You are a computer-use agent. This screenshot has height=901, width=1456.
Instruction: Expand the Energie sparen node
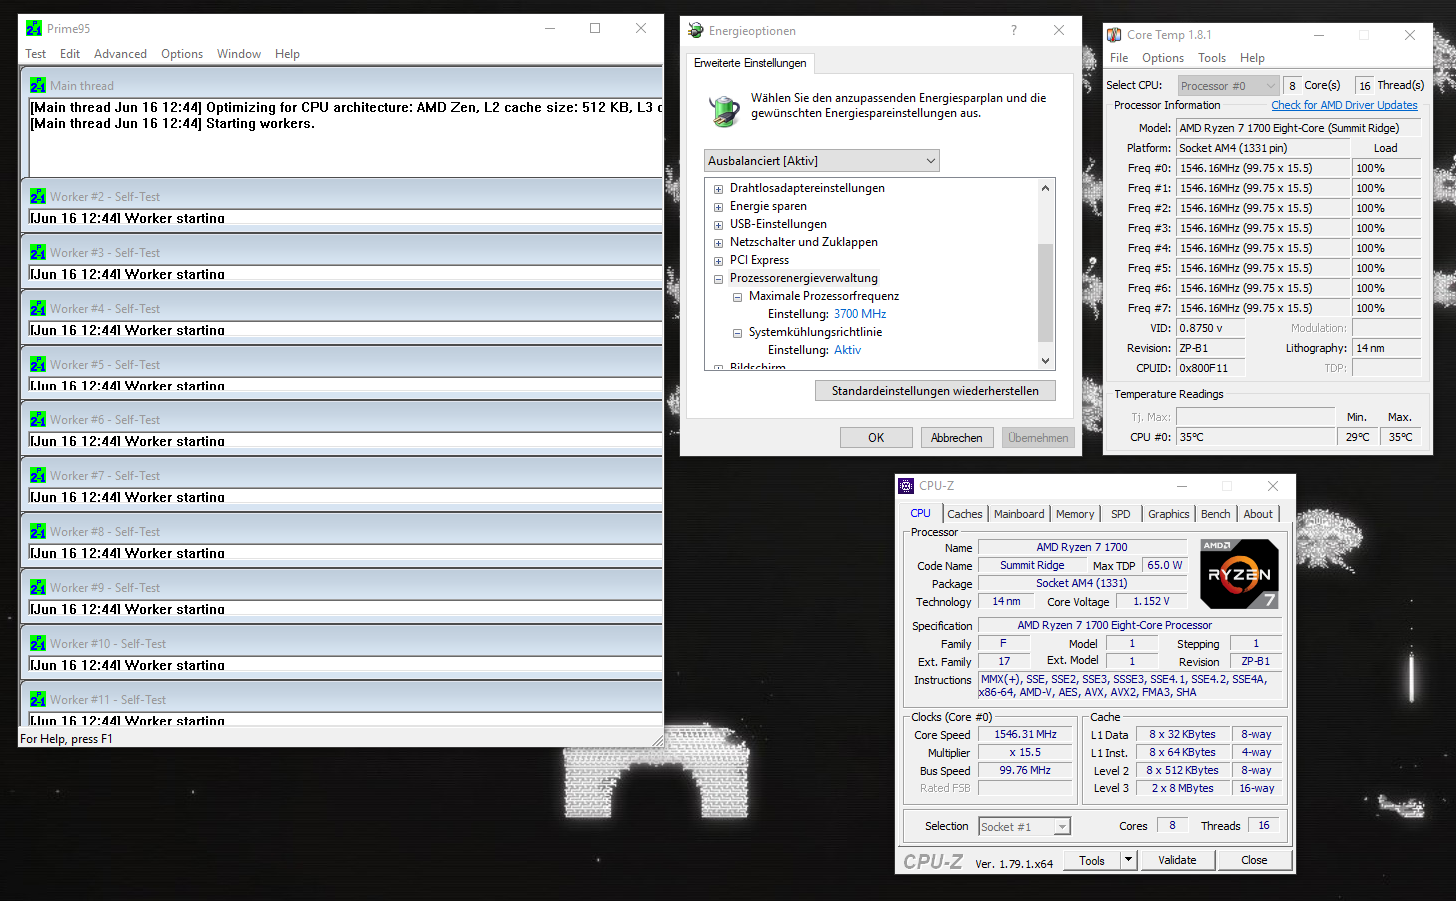click(x=718, y=207)
